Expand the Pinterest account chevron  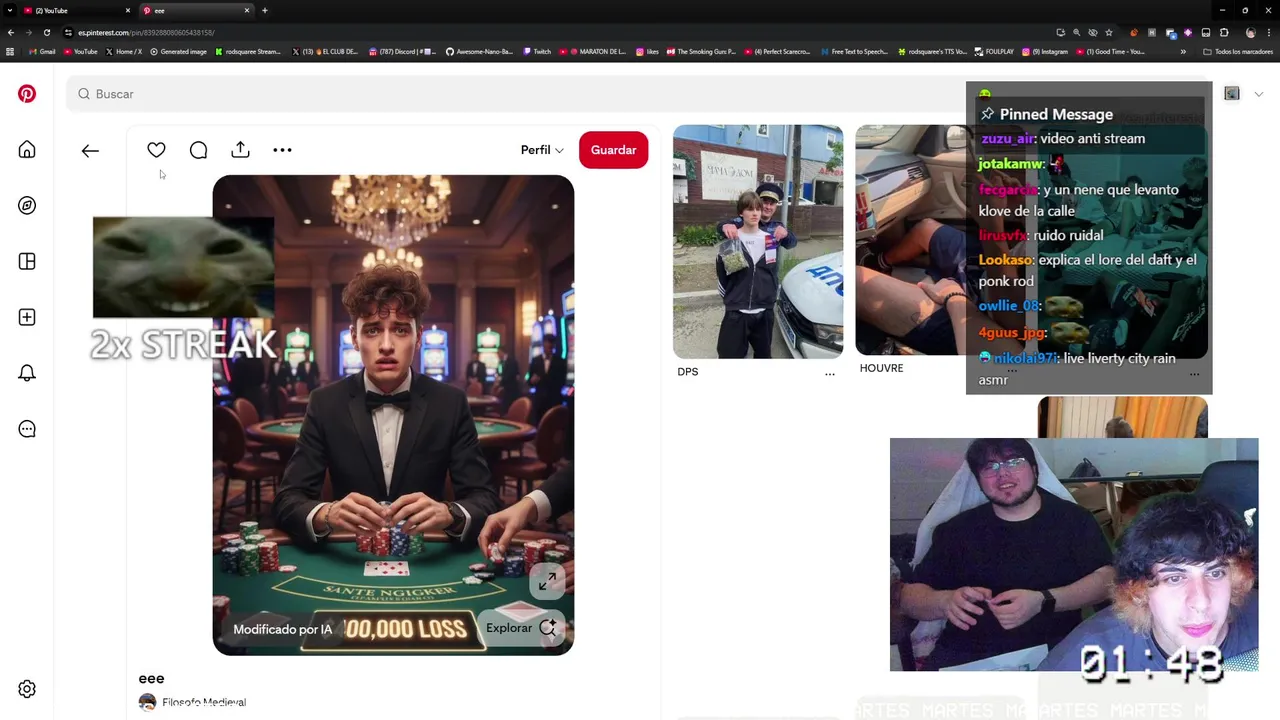tap(1258, 94)
